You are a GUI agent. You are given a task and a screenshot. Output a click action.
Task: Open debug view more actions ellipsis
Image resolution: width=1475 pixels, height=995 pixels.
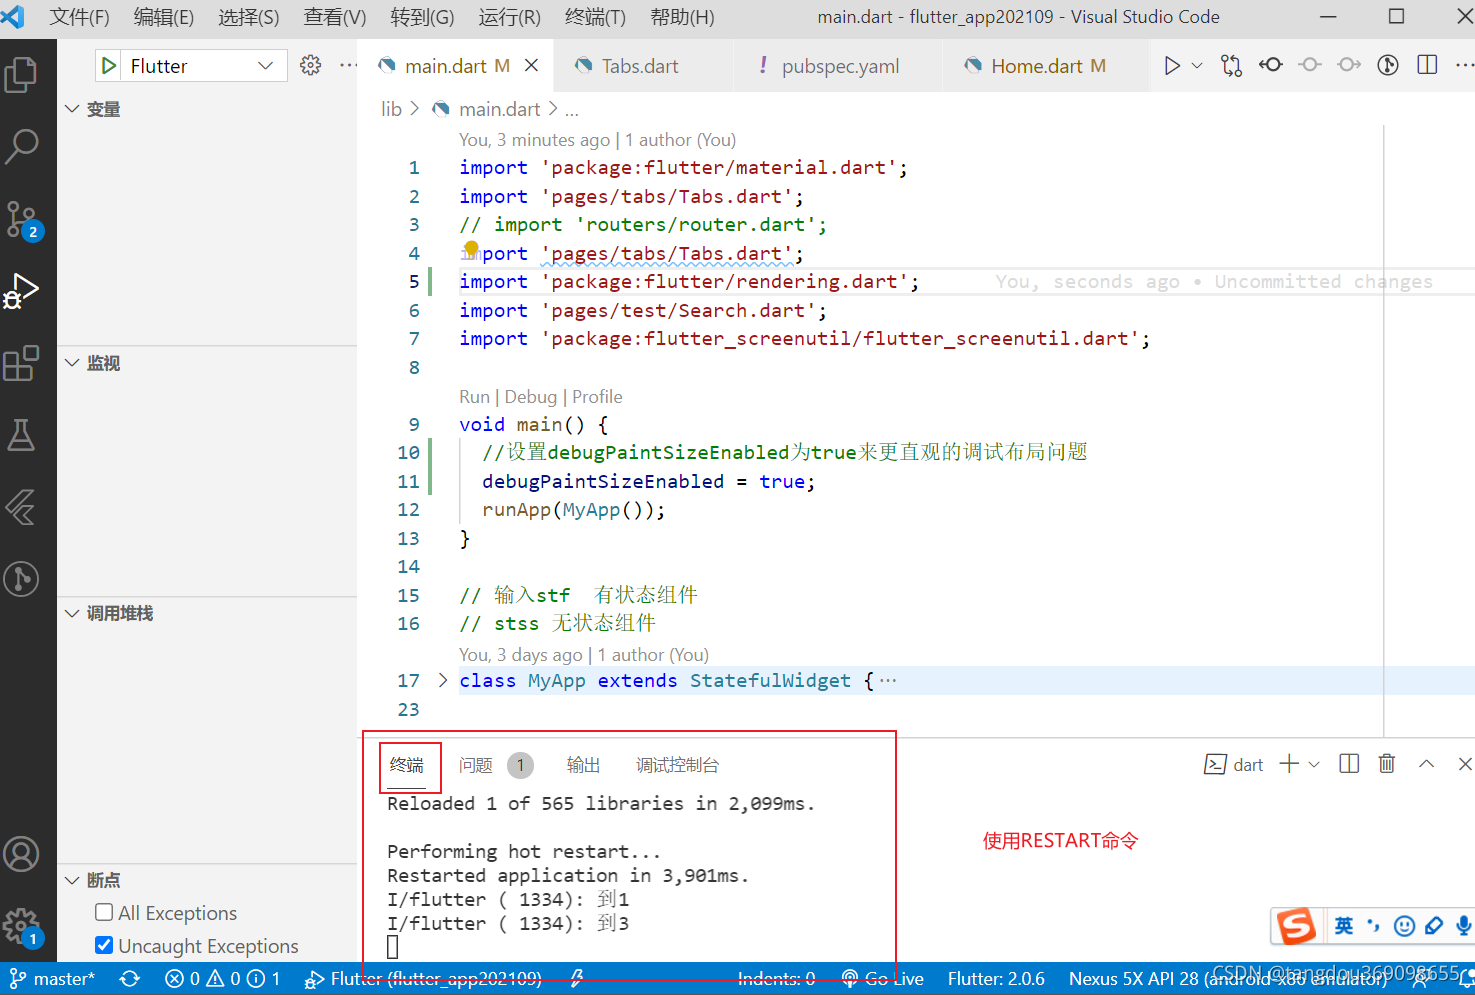click(347, 65)
